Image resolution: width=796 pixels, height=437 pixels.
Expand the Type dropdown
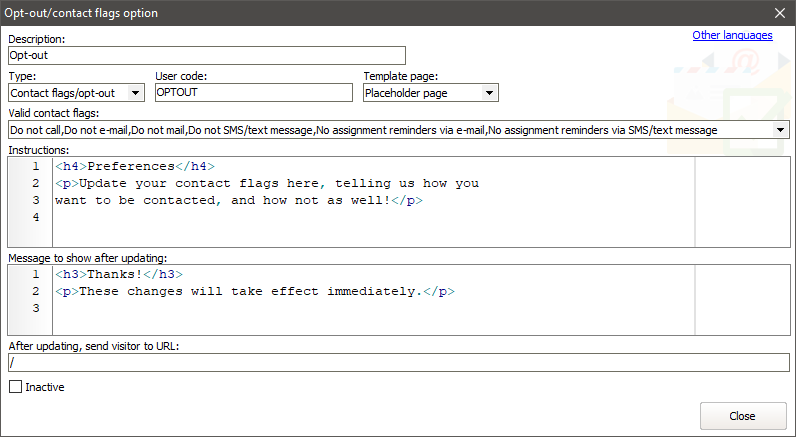[x=136, y=93]
